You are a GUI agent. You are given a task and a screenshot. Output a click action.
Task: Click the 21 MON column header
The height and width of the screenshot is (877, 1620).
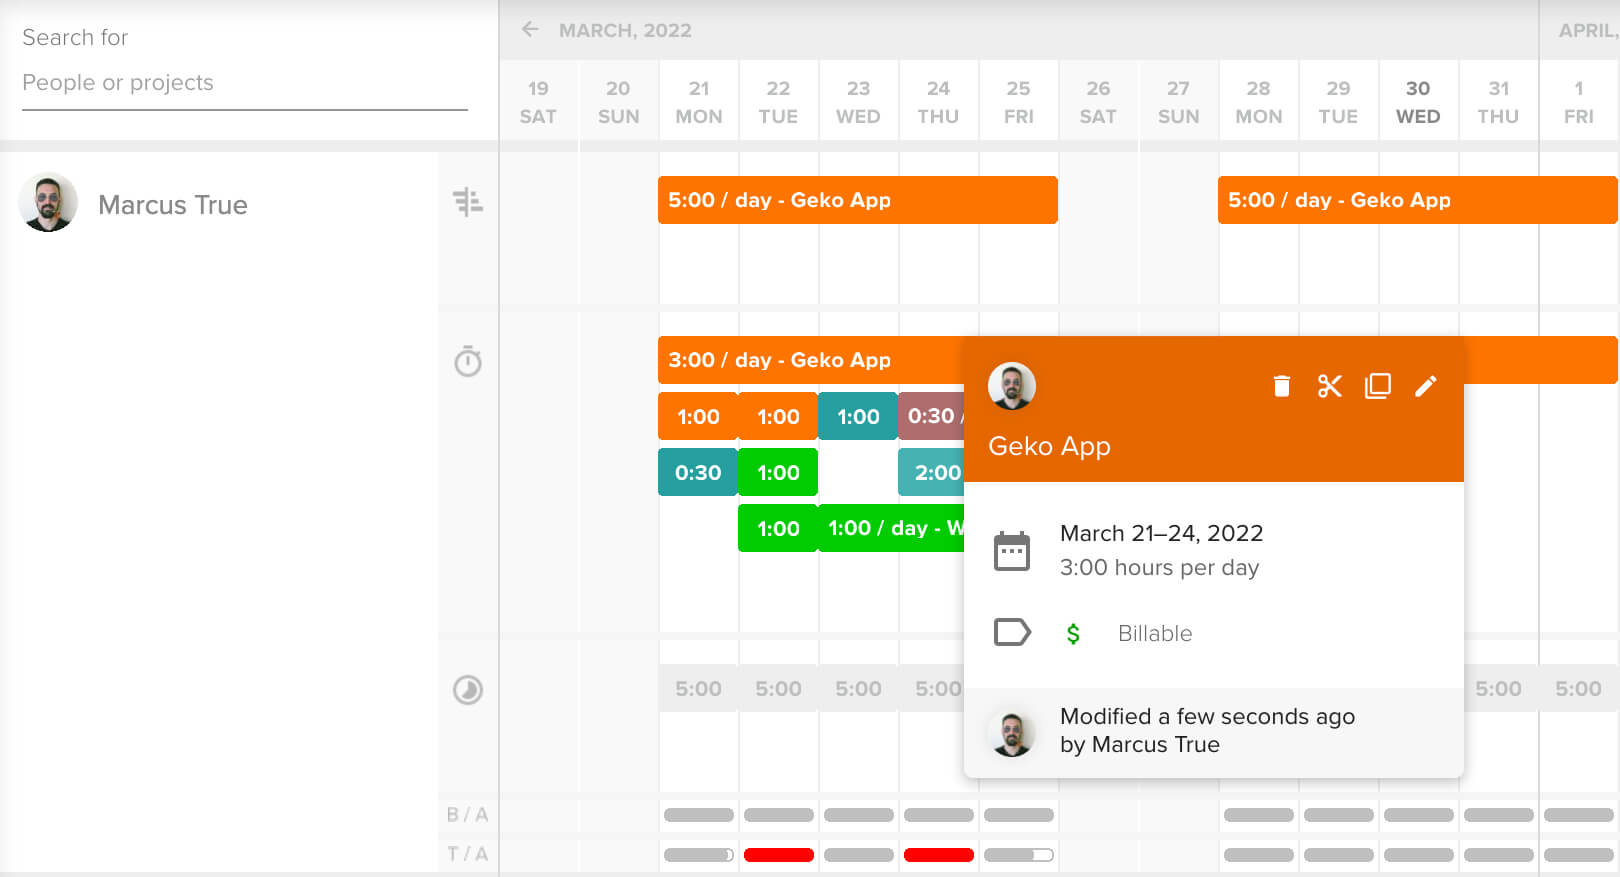[698, 102]
